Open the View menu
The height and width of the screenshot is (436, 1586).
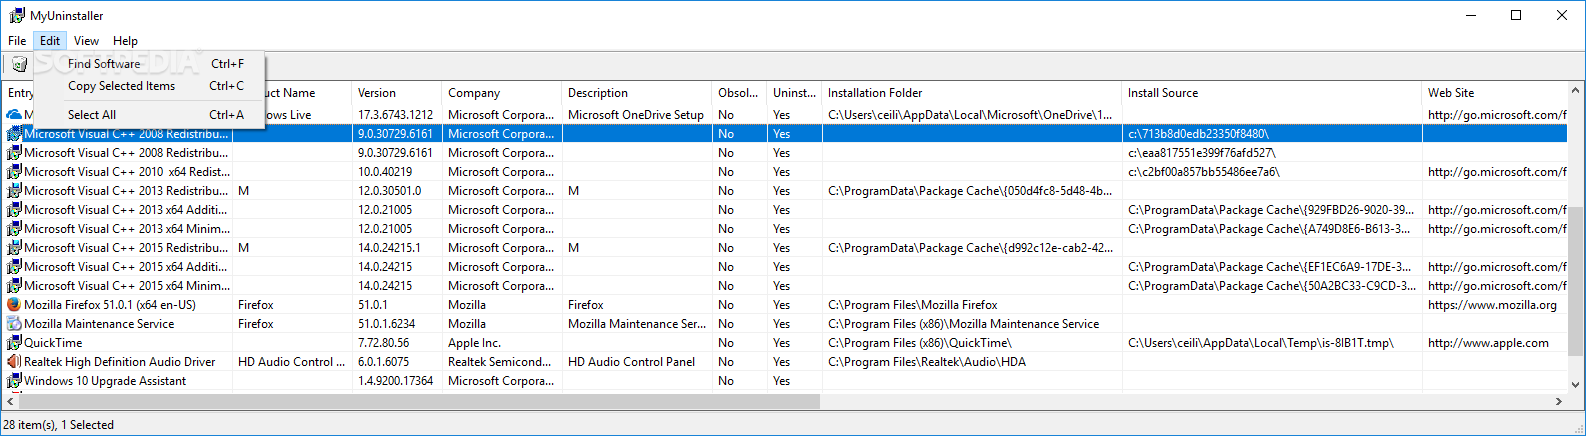[86, 41]
